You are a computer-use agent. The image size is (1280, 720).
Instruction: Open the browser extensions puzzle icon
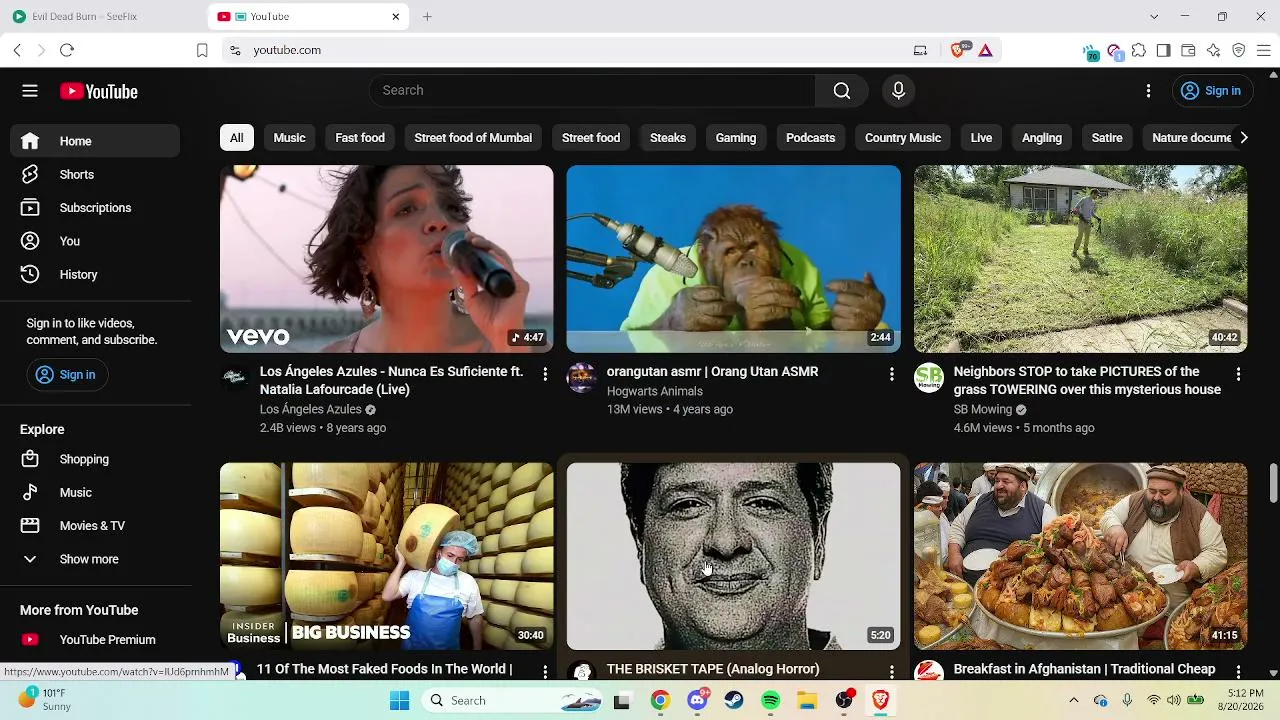point(1139,50)
